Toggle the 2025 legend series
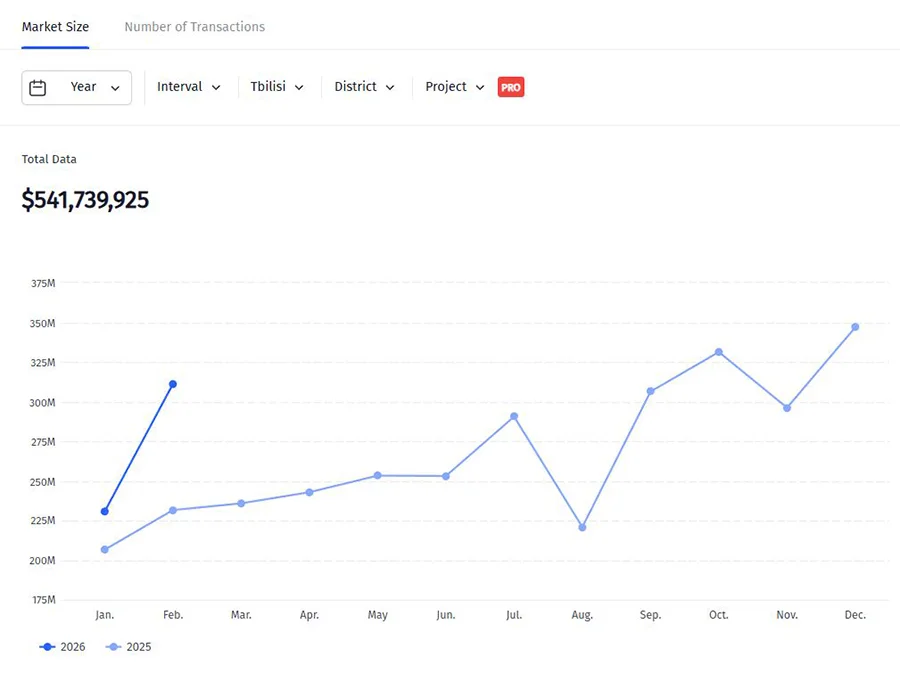 pos(129,647)
